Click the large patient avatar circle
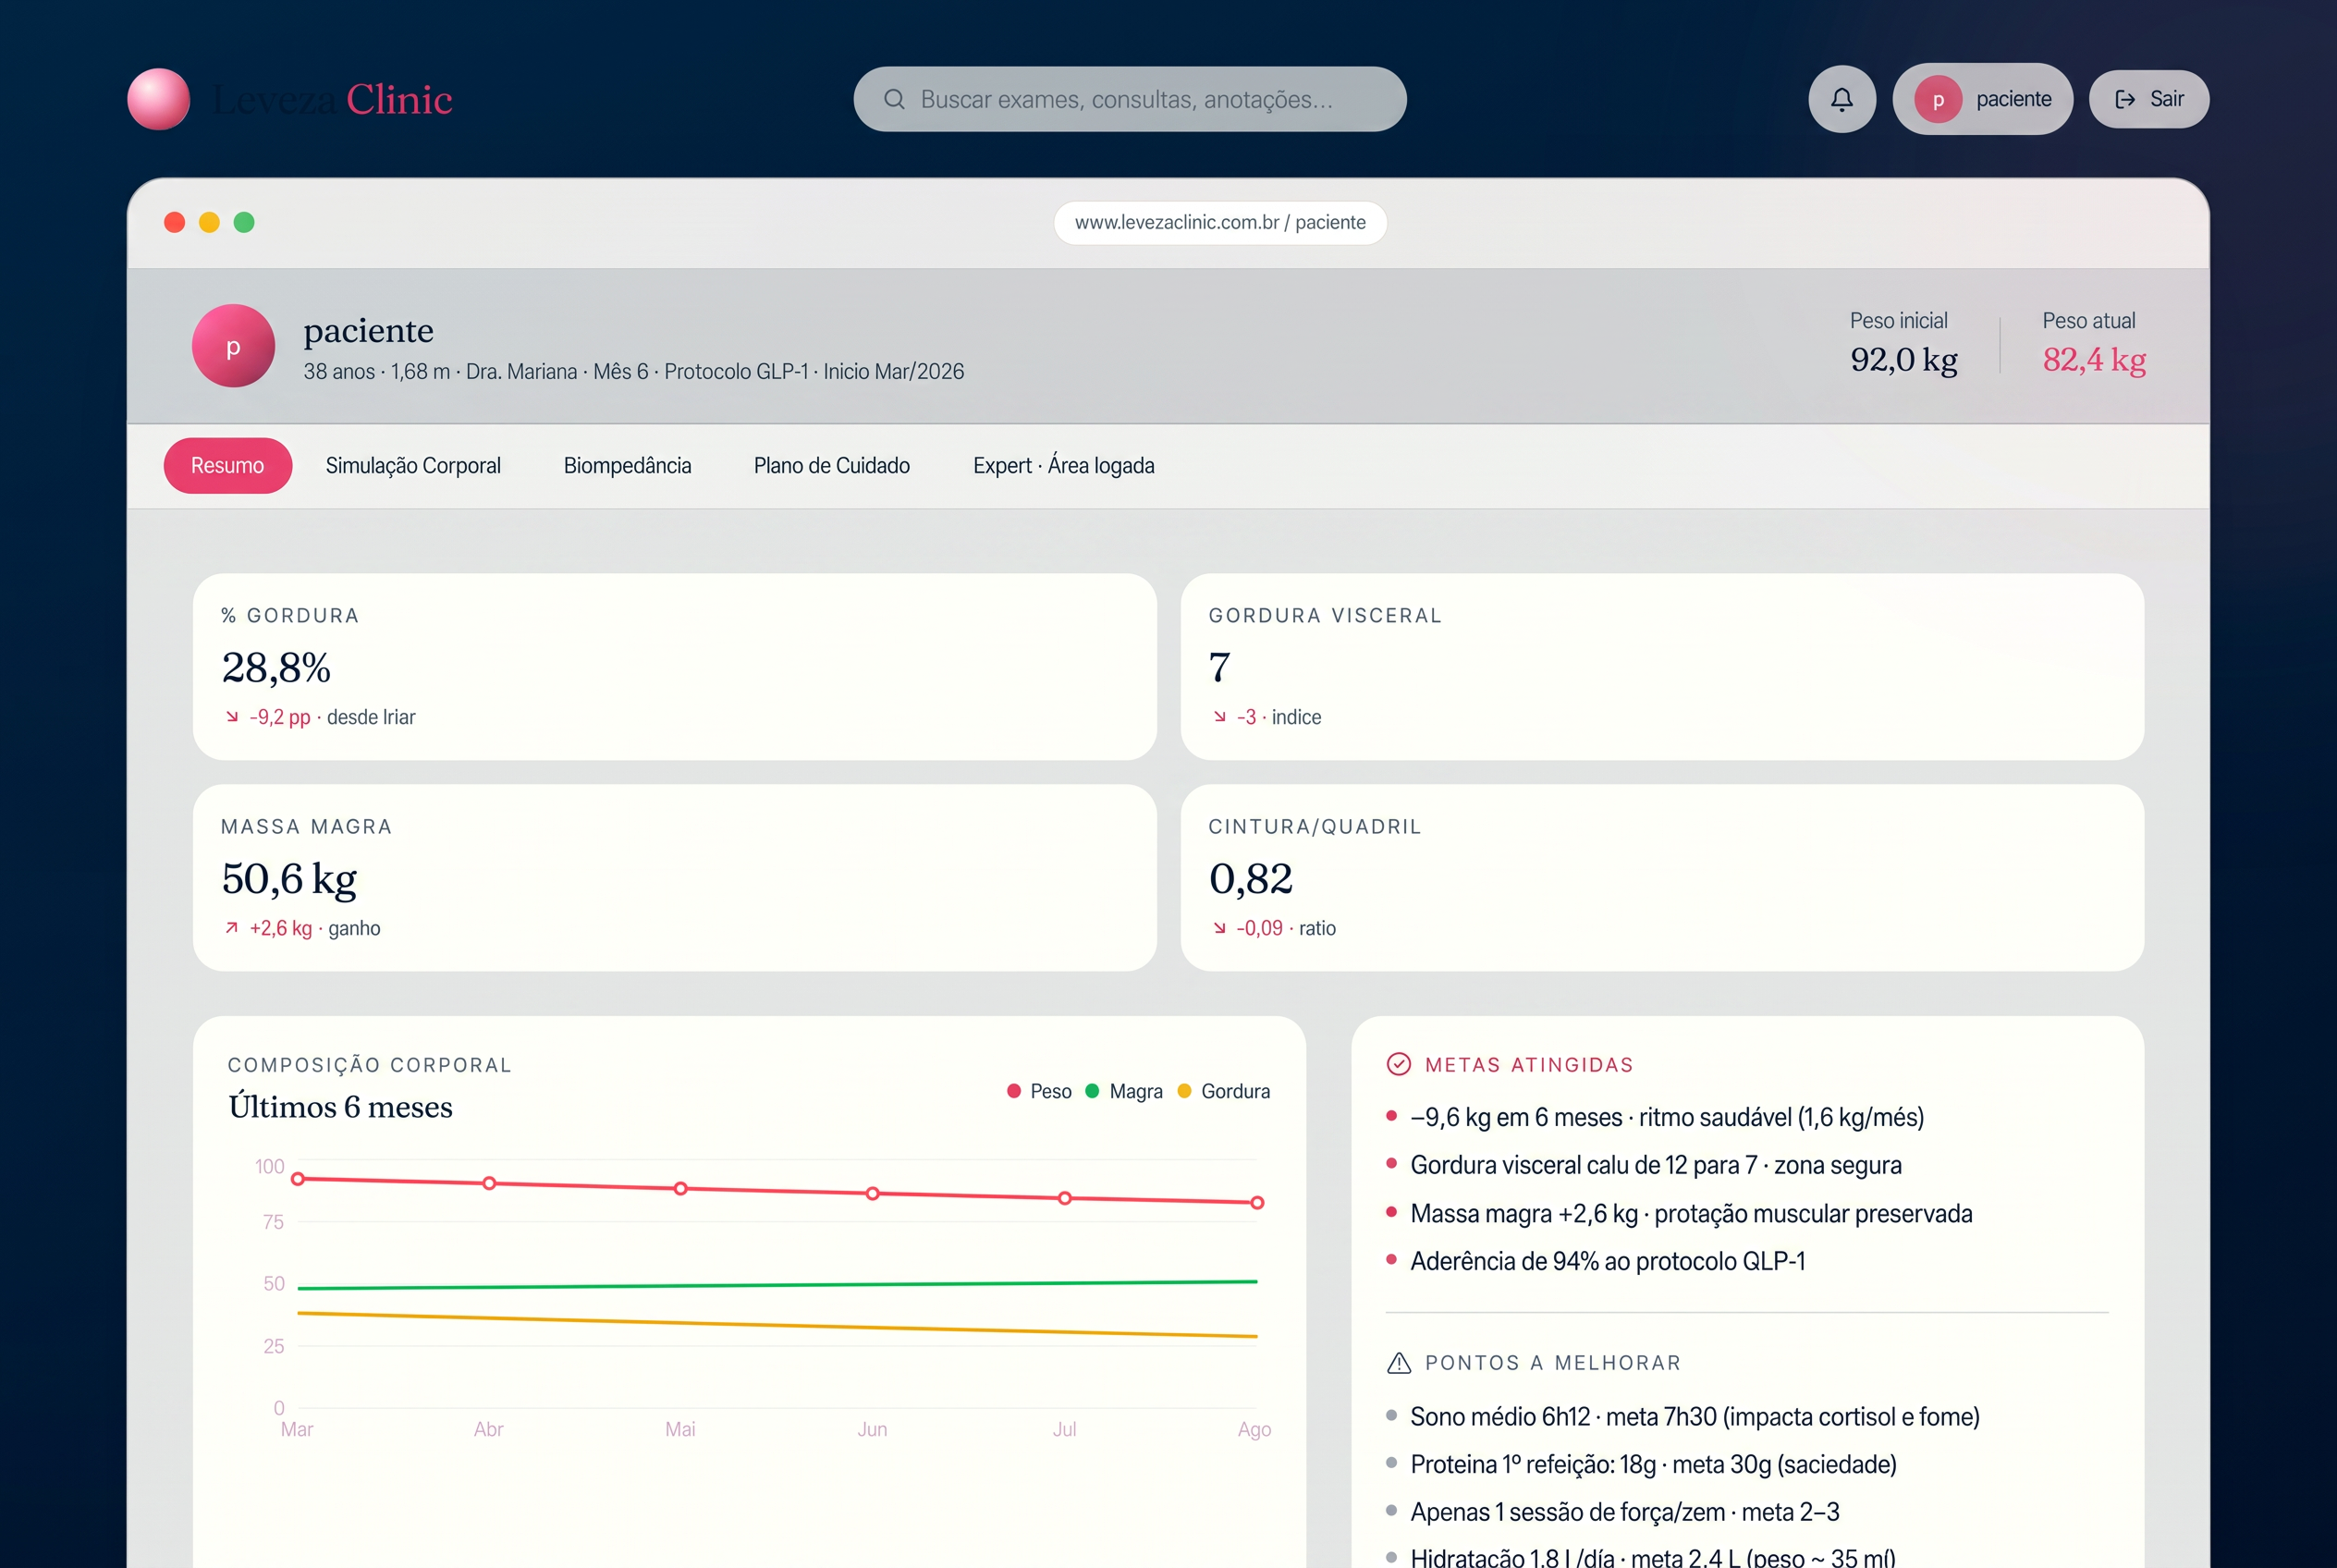This screenshot has width=2337, height=1568. tap(233, 346)
